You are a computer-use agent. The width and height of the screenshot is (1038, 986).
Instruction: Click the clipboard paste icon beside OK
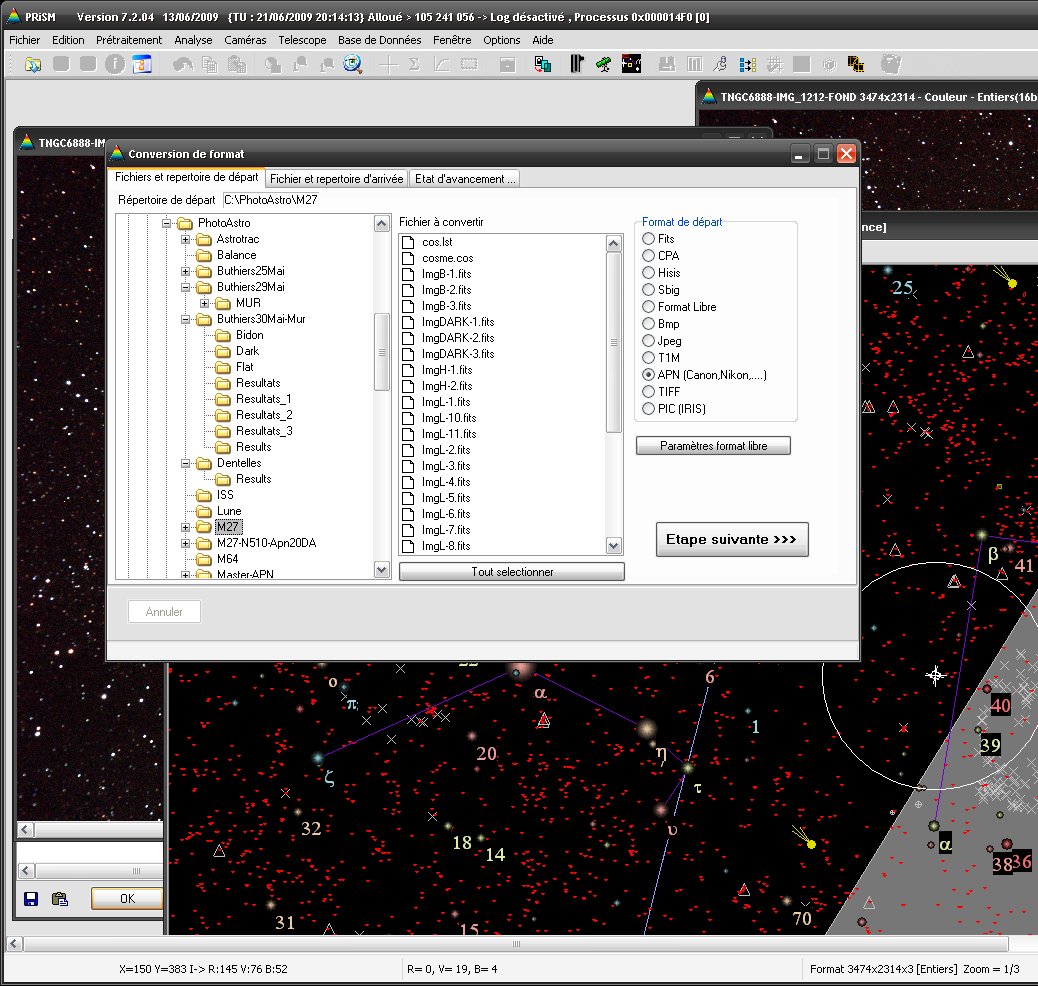[59, 898]
